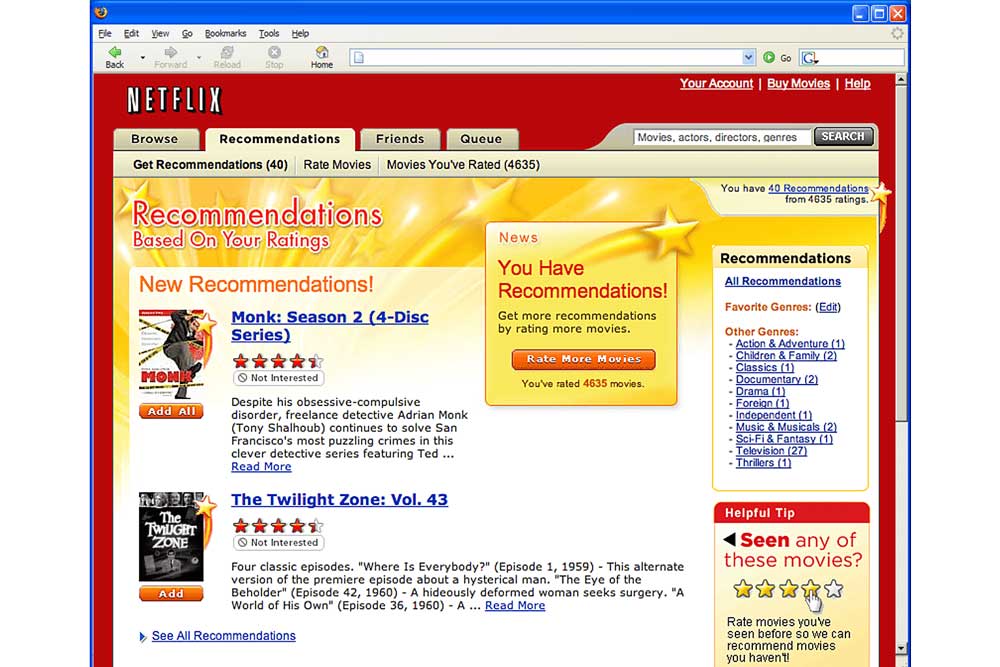
Task: Click the green Go icon
Action: 769,57
